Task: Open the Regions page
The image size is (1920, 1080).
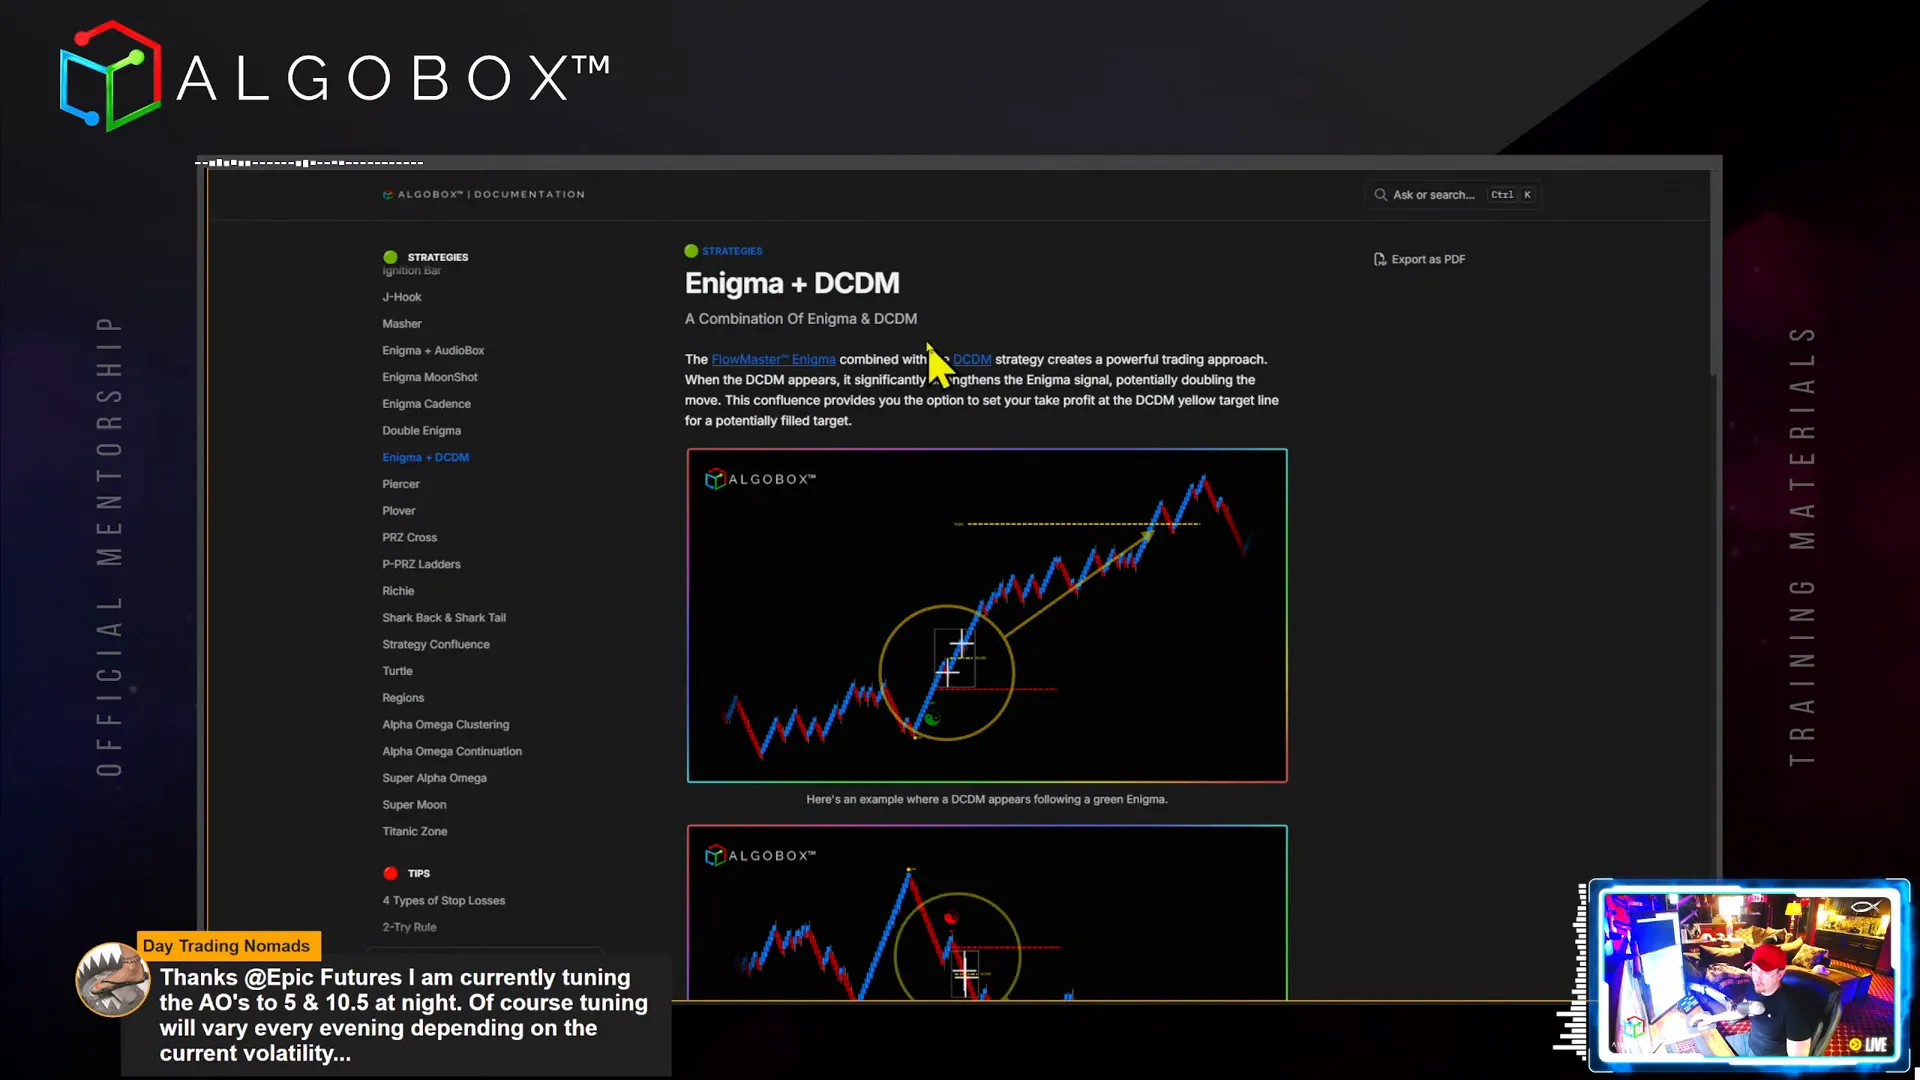Action: click(403, 698)
